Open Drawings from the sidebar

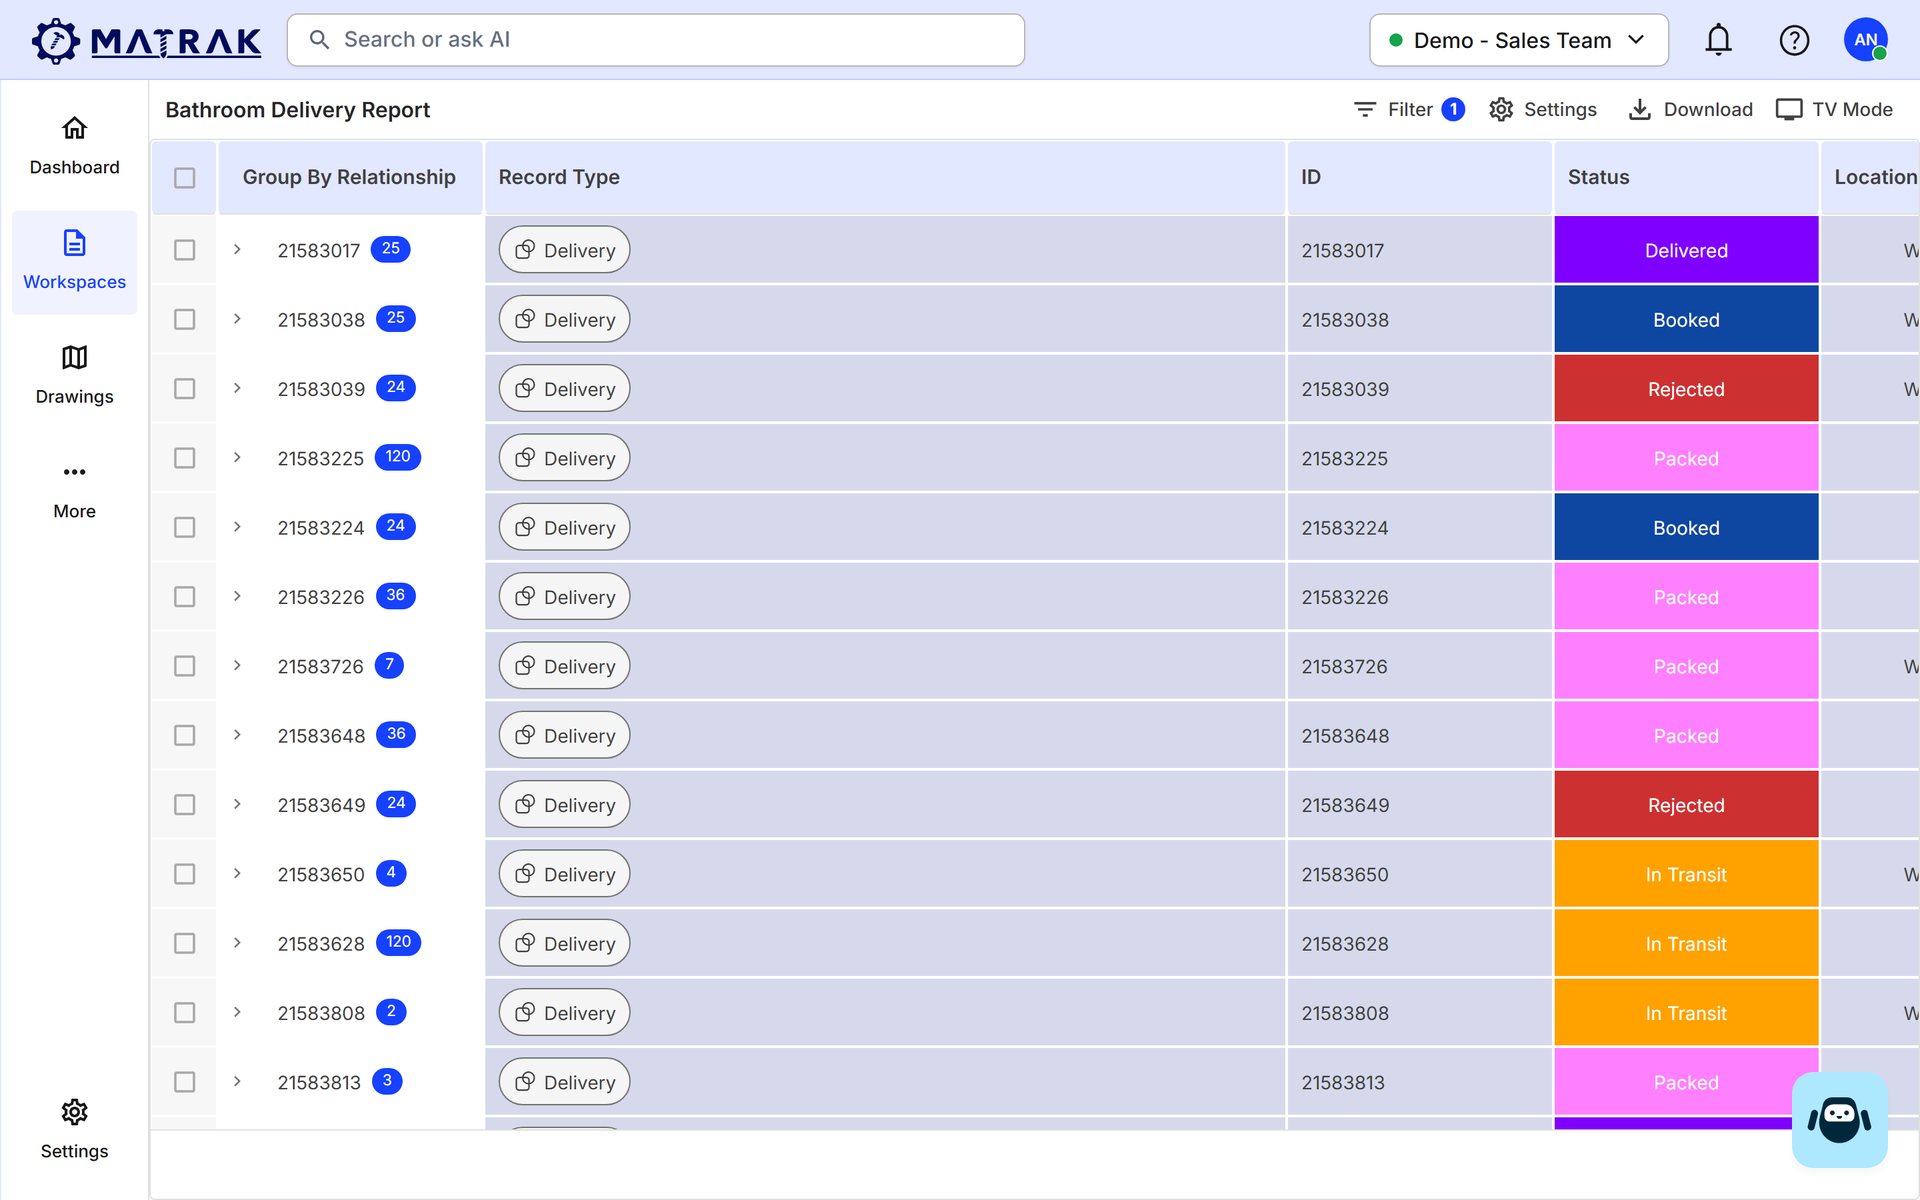74,375
